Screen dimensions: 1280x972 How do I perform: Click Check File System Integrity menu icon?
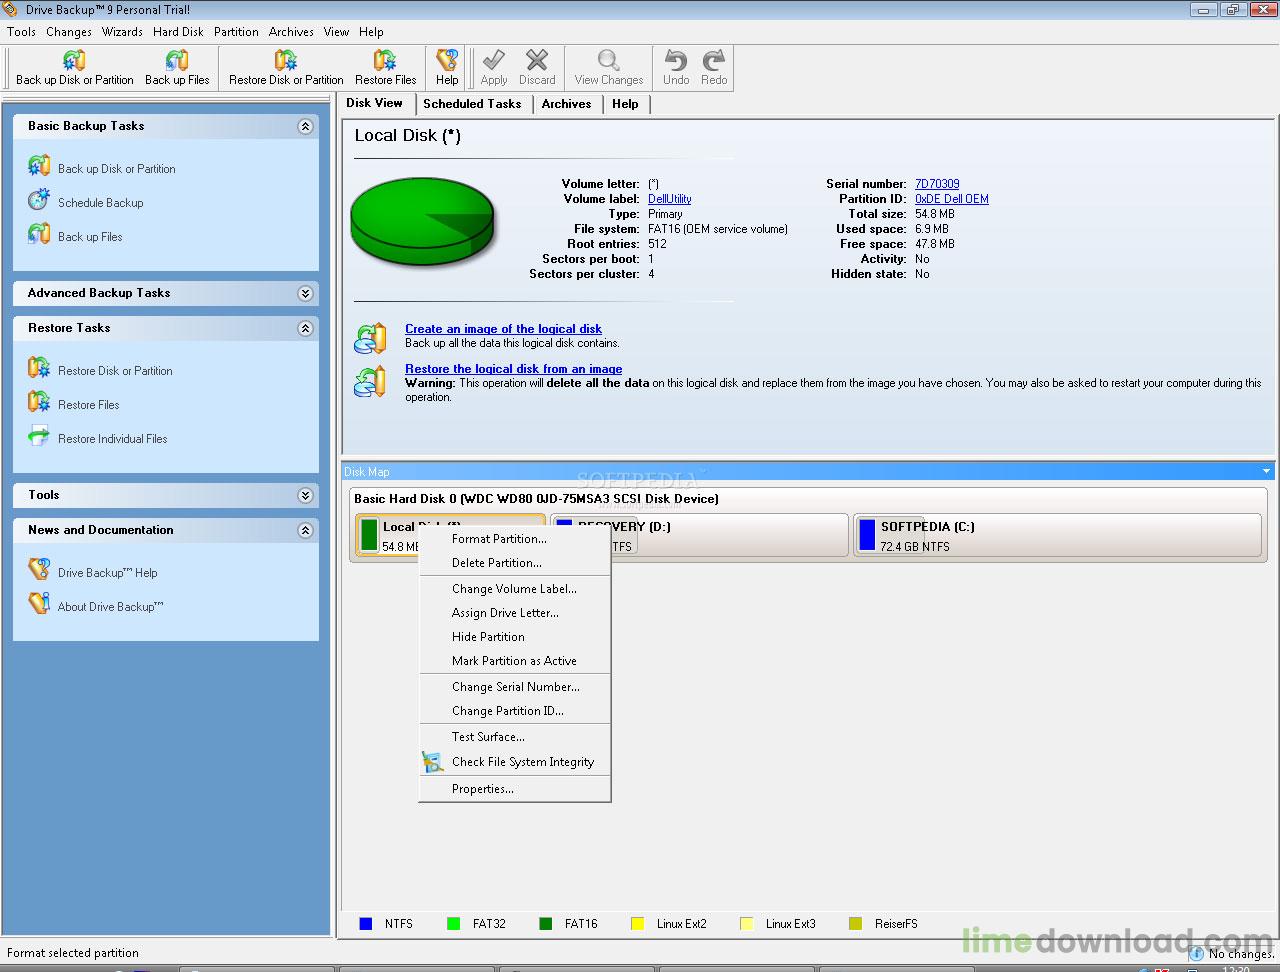433,762
